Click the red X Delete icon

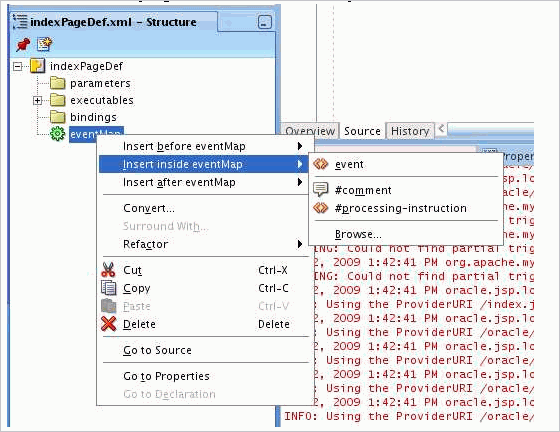[109, 324]
